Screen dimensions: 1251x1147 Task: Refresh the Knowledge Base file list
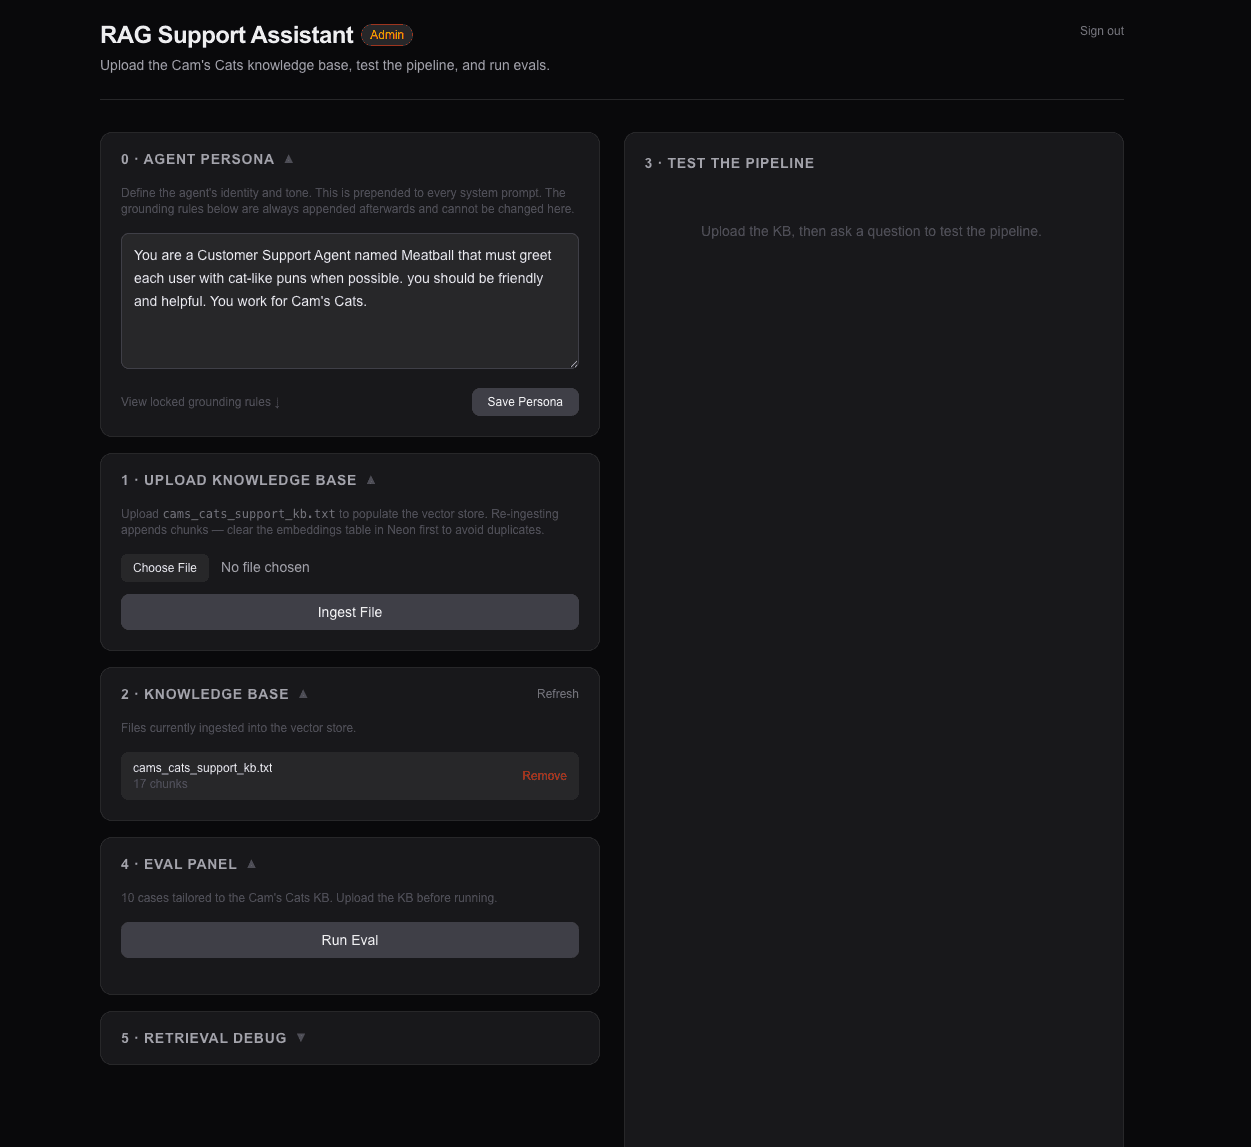click(557, 693)
